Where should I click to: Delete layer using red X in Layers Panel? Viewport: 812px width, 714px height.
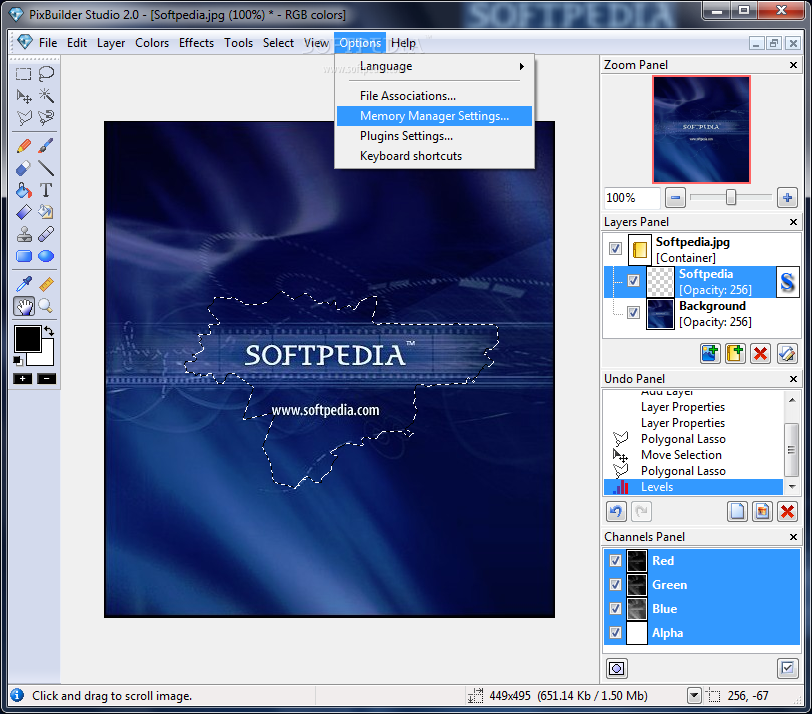pos(761,352)
